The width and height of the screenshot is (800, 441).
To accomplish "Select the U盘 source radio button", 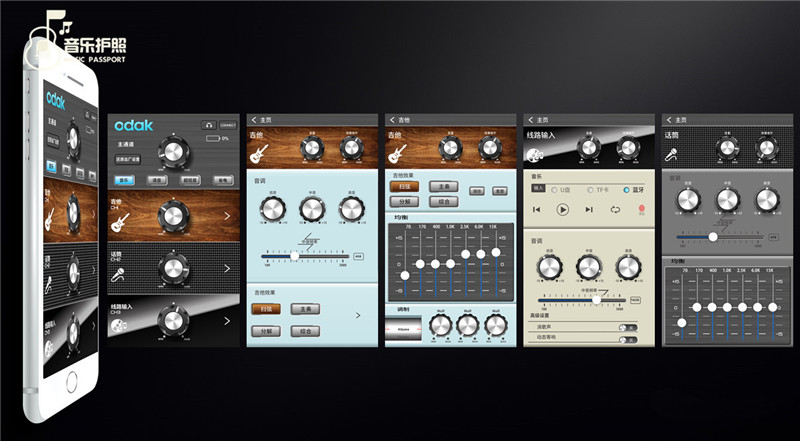I will pyautogui.click(x=554, y=190).
